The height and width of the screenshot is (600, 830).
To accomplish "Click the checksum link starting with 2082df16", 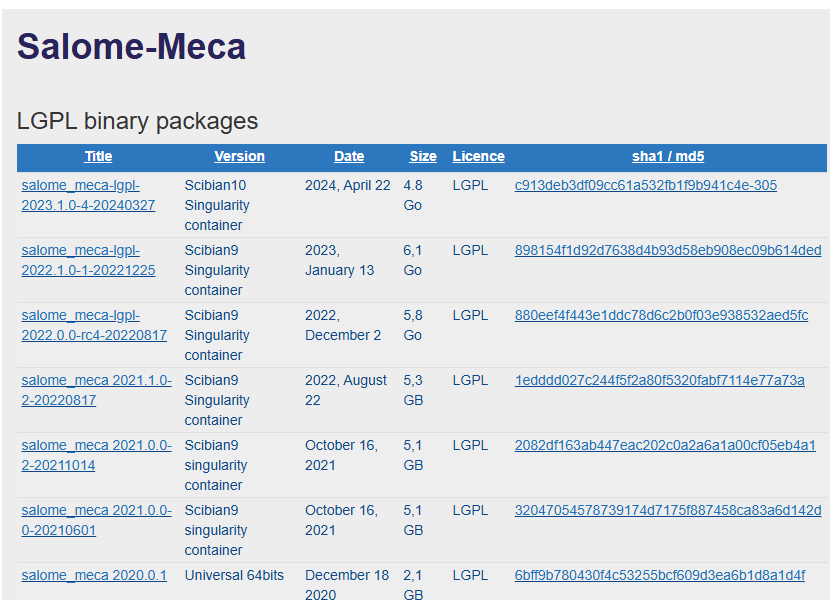I will [x=665, y=445].
